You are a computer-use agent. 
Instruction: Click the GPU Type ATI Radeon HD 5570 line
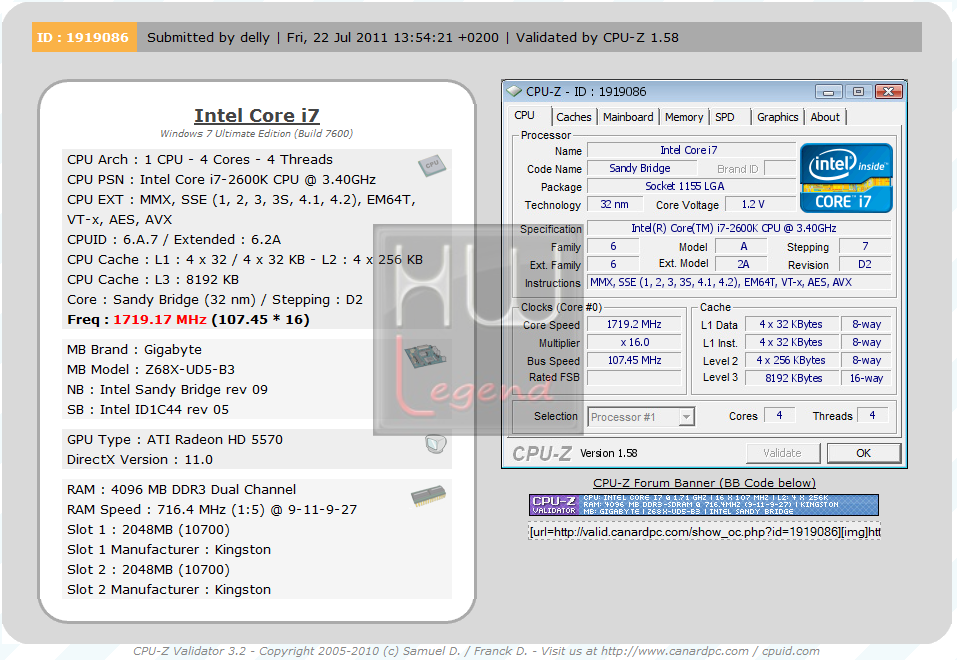[175, 440]
